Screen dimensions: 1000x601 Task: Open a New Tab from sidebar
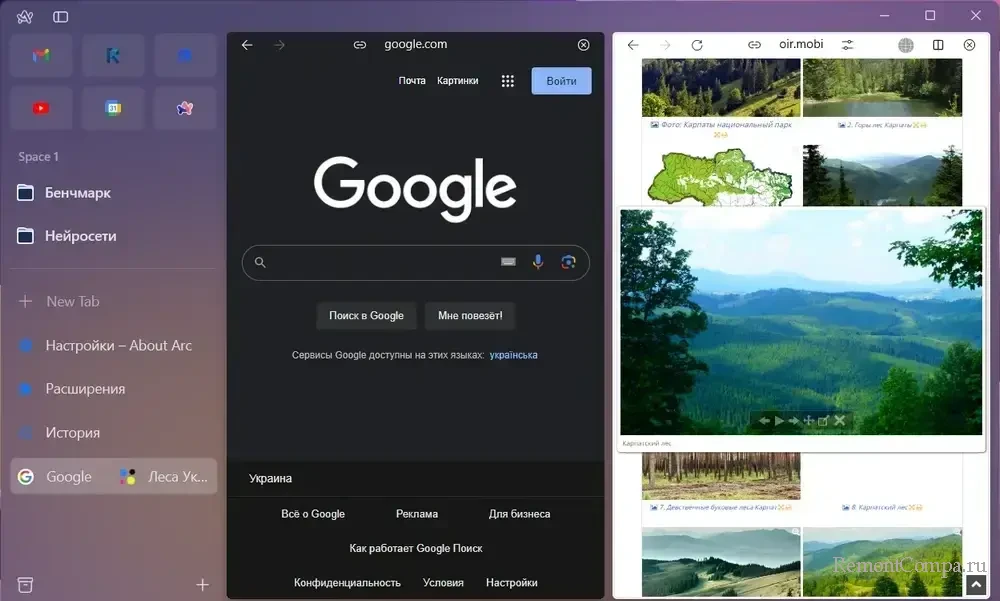coord(72,301)
